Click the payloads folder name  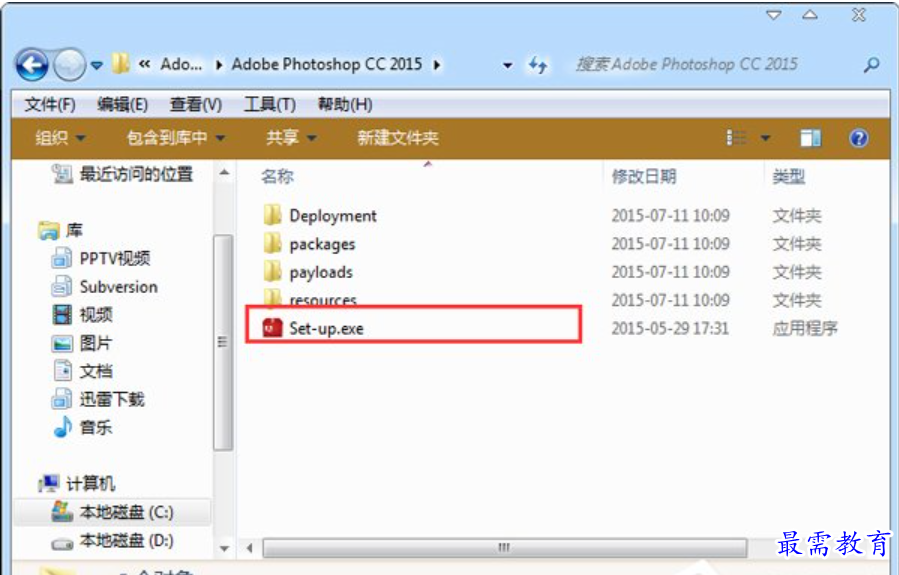[321, 272]
